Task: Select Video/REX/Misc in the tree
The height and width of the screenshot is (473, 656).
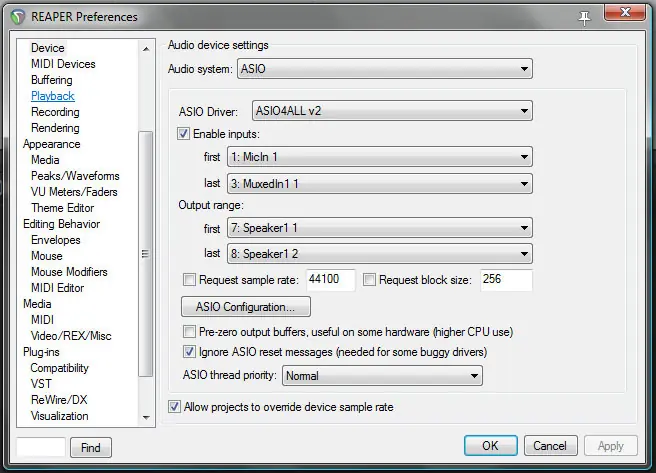Action: [x=71, y=336]
